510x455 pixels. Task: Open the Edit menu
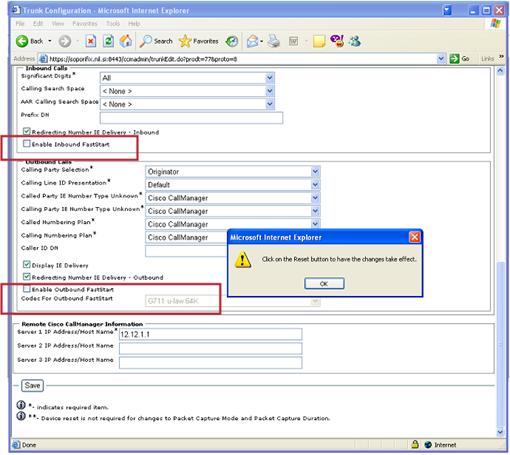(x=38, y=24)
